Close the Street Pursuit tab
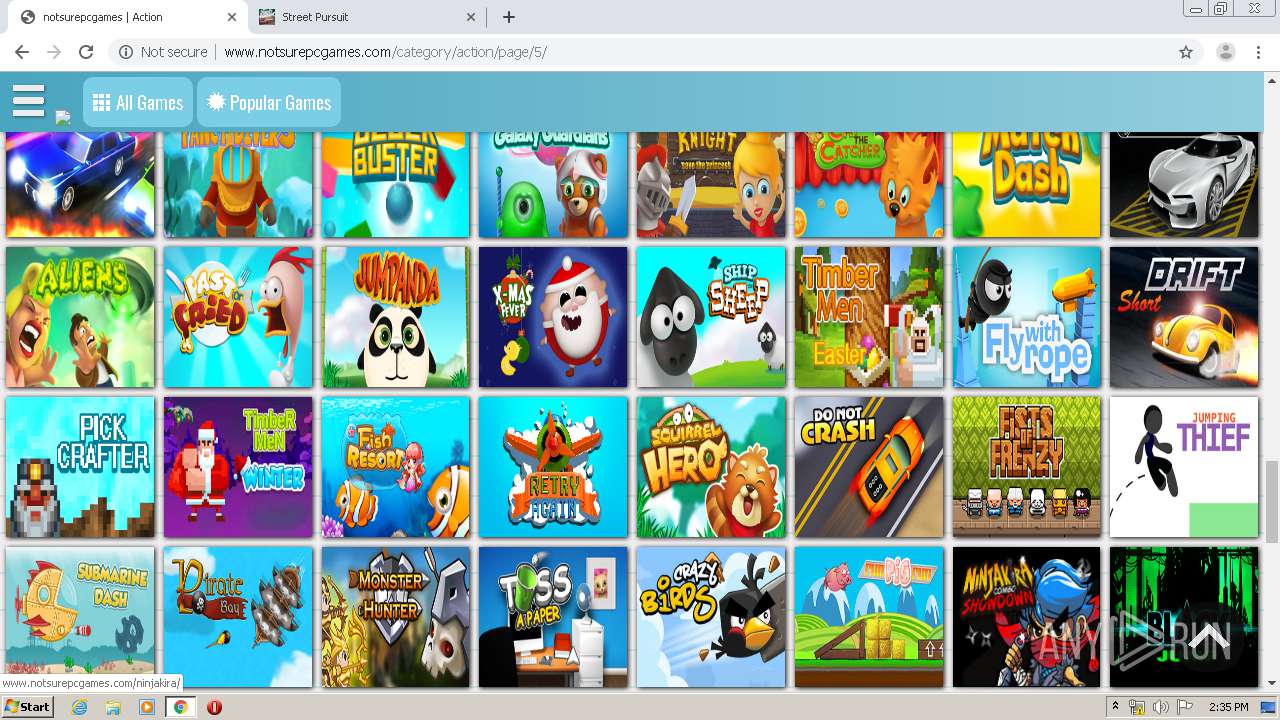Viewport: 1280px width, 720px height. pos(471,17)
